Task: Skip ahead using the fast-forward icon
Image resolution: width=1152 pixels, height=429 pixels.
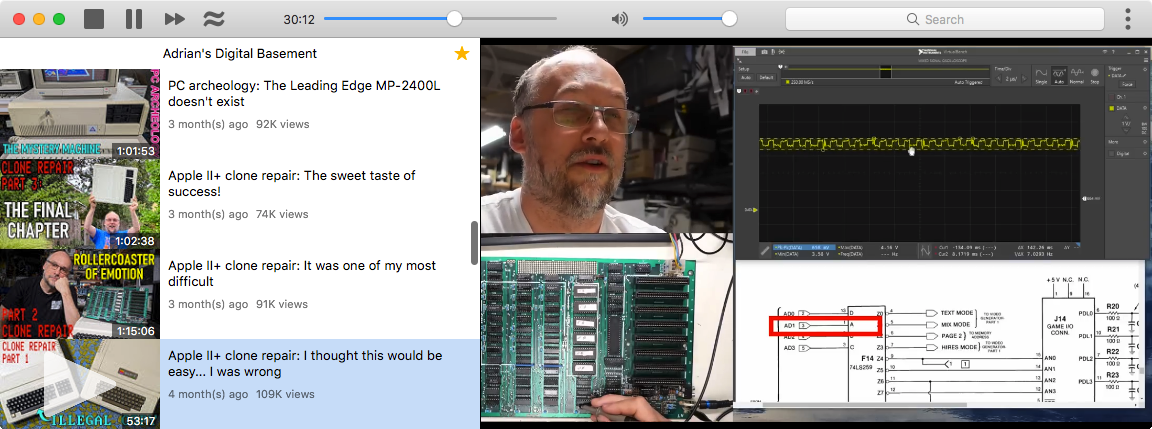Action: tap(174, 19)
